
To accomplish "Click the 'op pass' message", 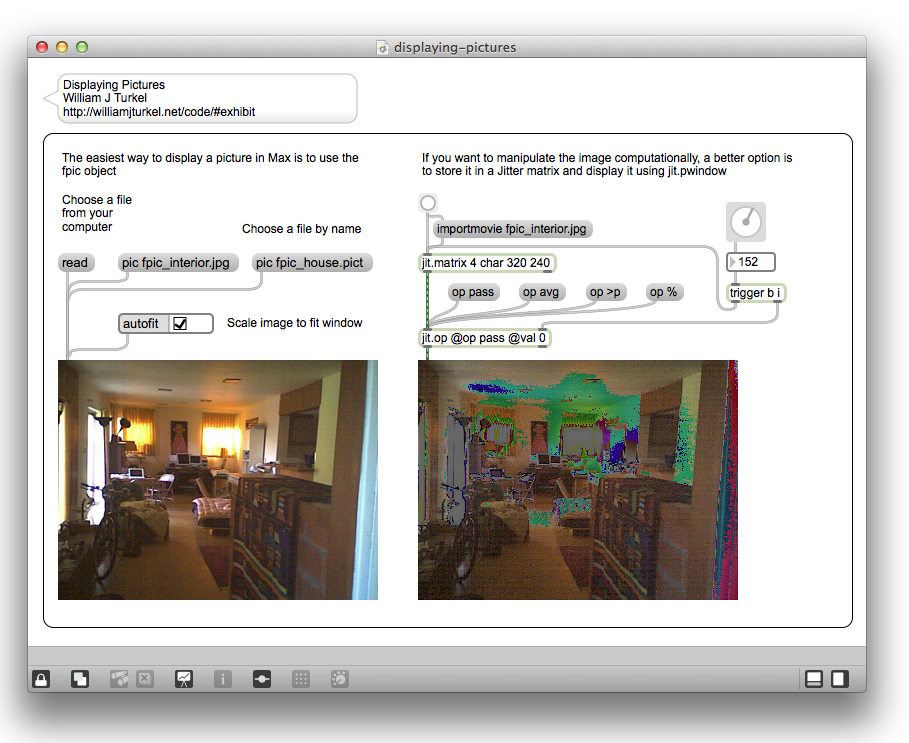I will click(x=473, y=292).
